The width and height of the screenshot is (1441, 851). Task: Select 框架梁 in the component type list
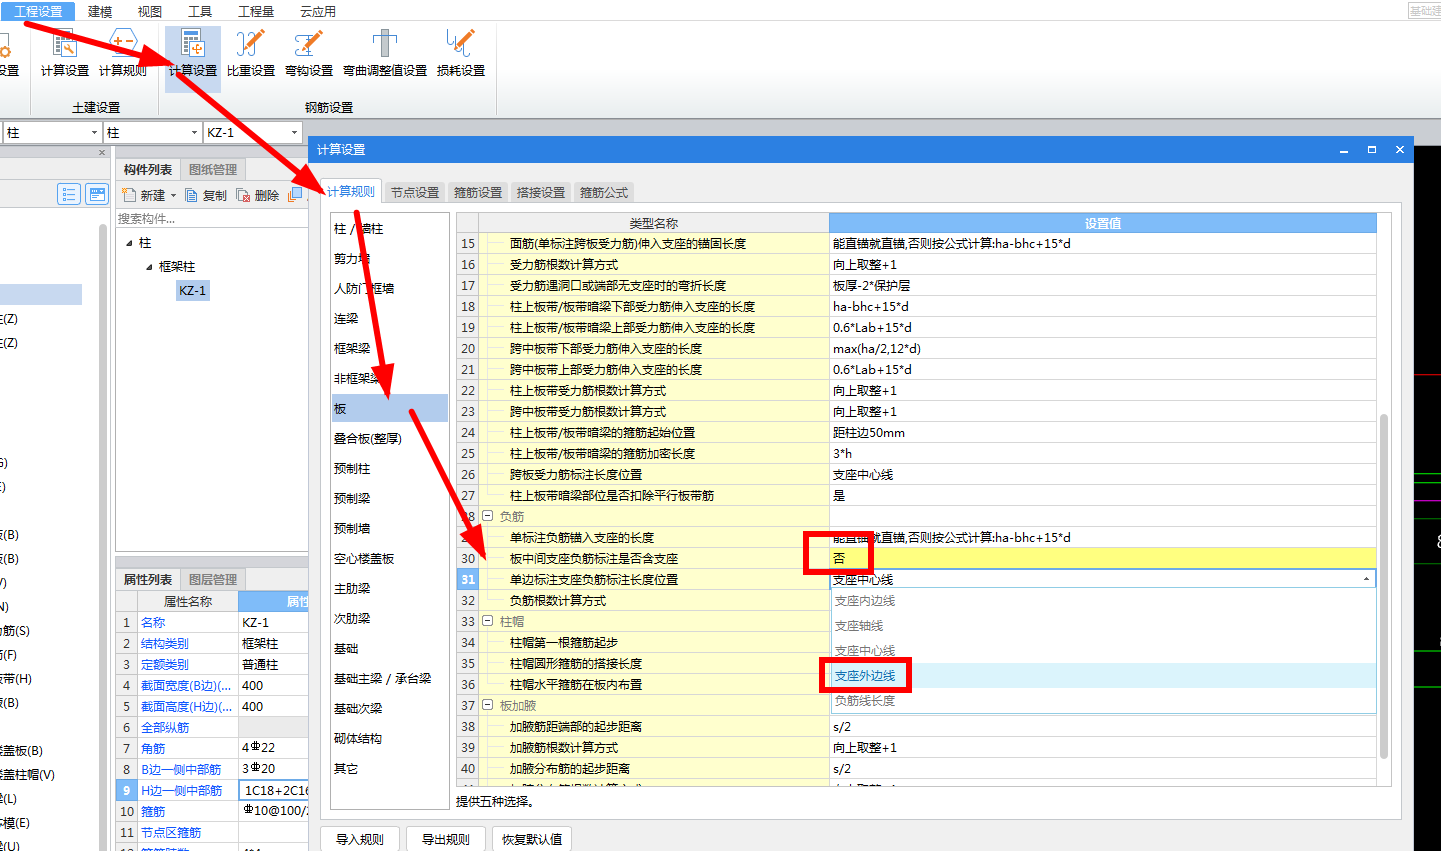(x=389, y=348)
